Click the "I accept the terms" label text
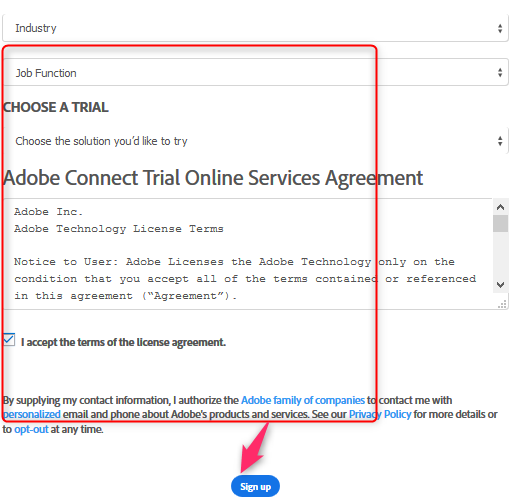 coord(123,342)
